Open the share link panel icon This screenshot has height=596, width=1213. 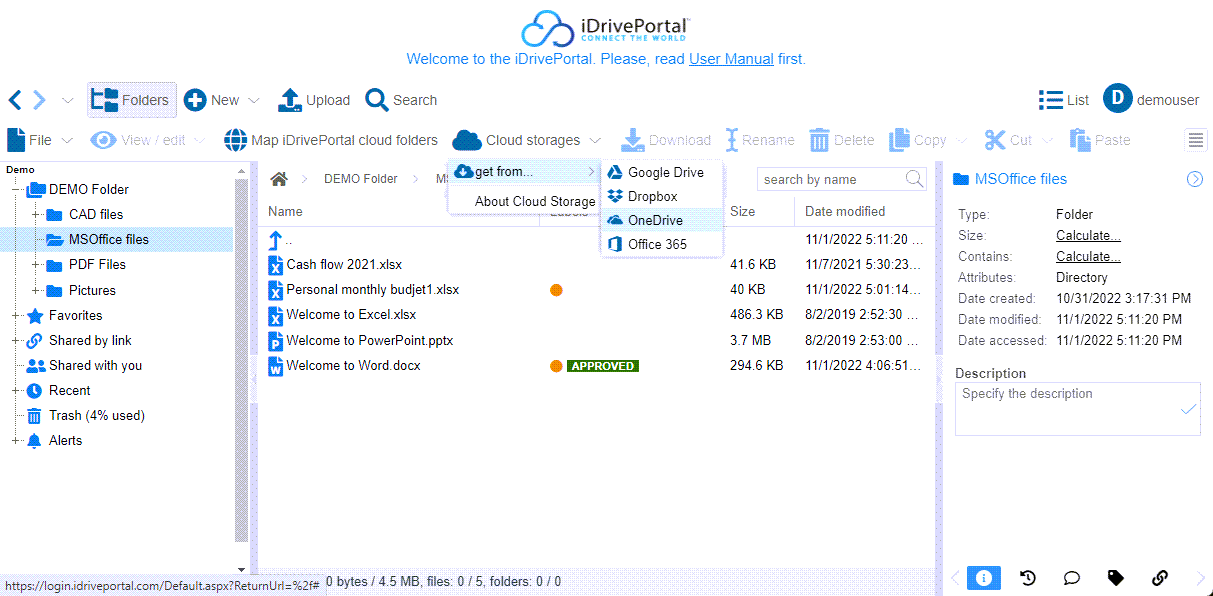[x=1159, y=578]
